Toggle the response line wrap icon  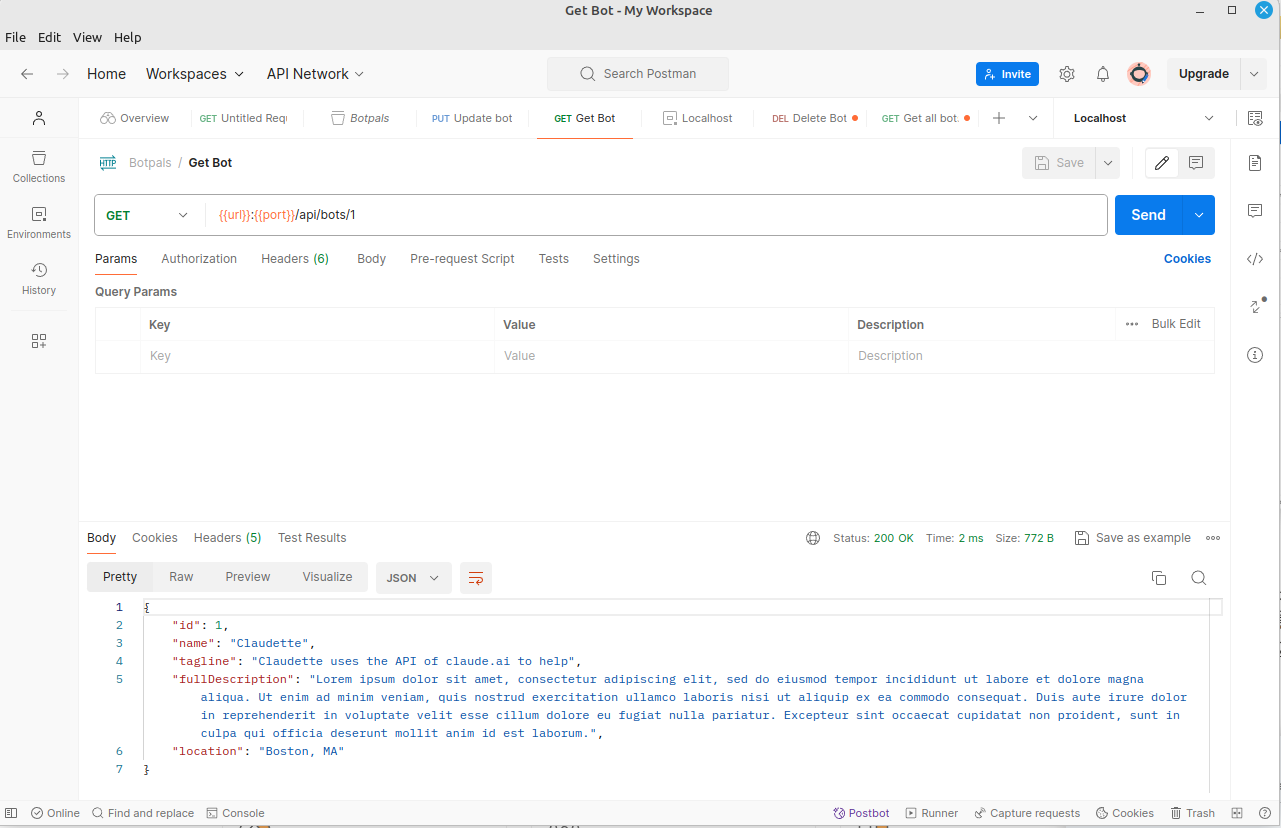[476, 578]
